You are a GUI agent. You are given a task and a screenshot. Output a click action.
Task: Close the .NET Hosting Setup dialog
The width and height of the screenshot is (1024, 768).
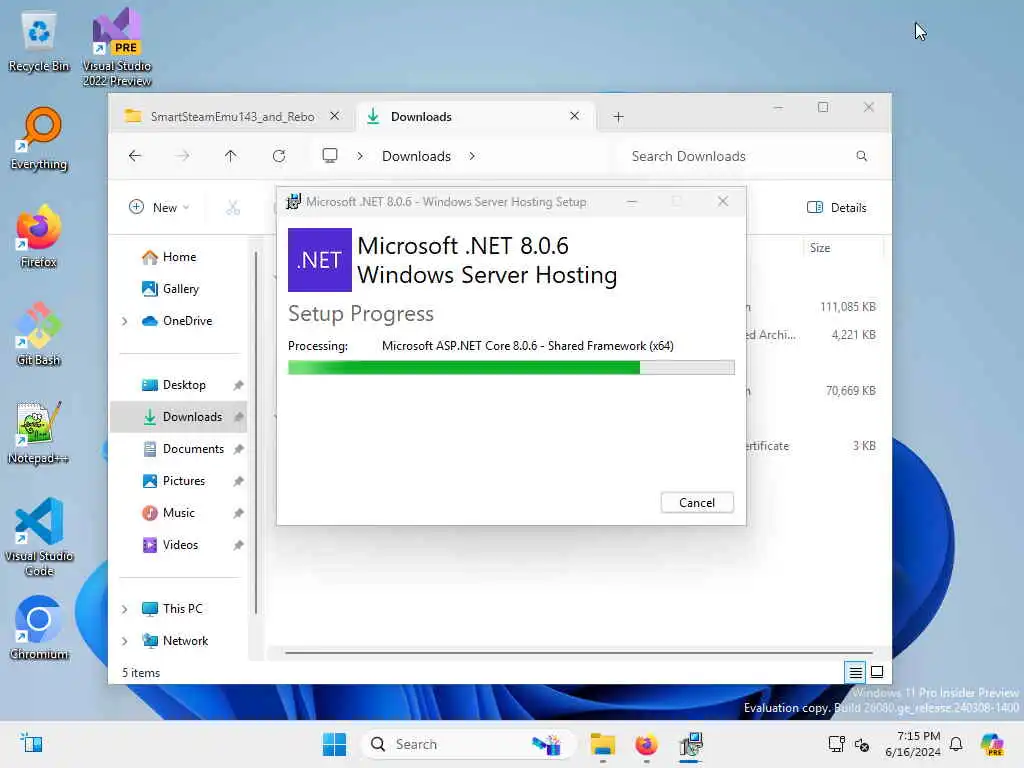tap(723, 201)
